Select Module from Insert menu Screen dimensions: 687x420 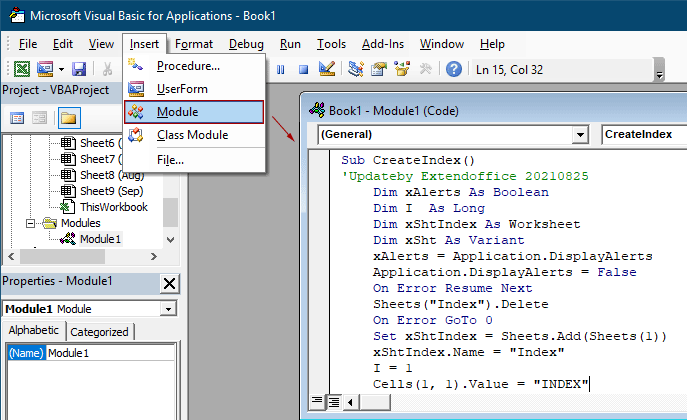coord(194,112)
